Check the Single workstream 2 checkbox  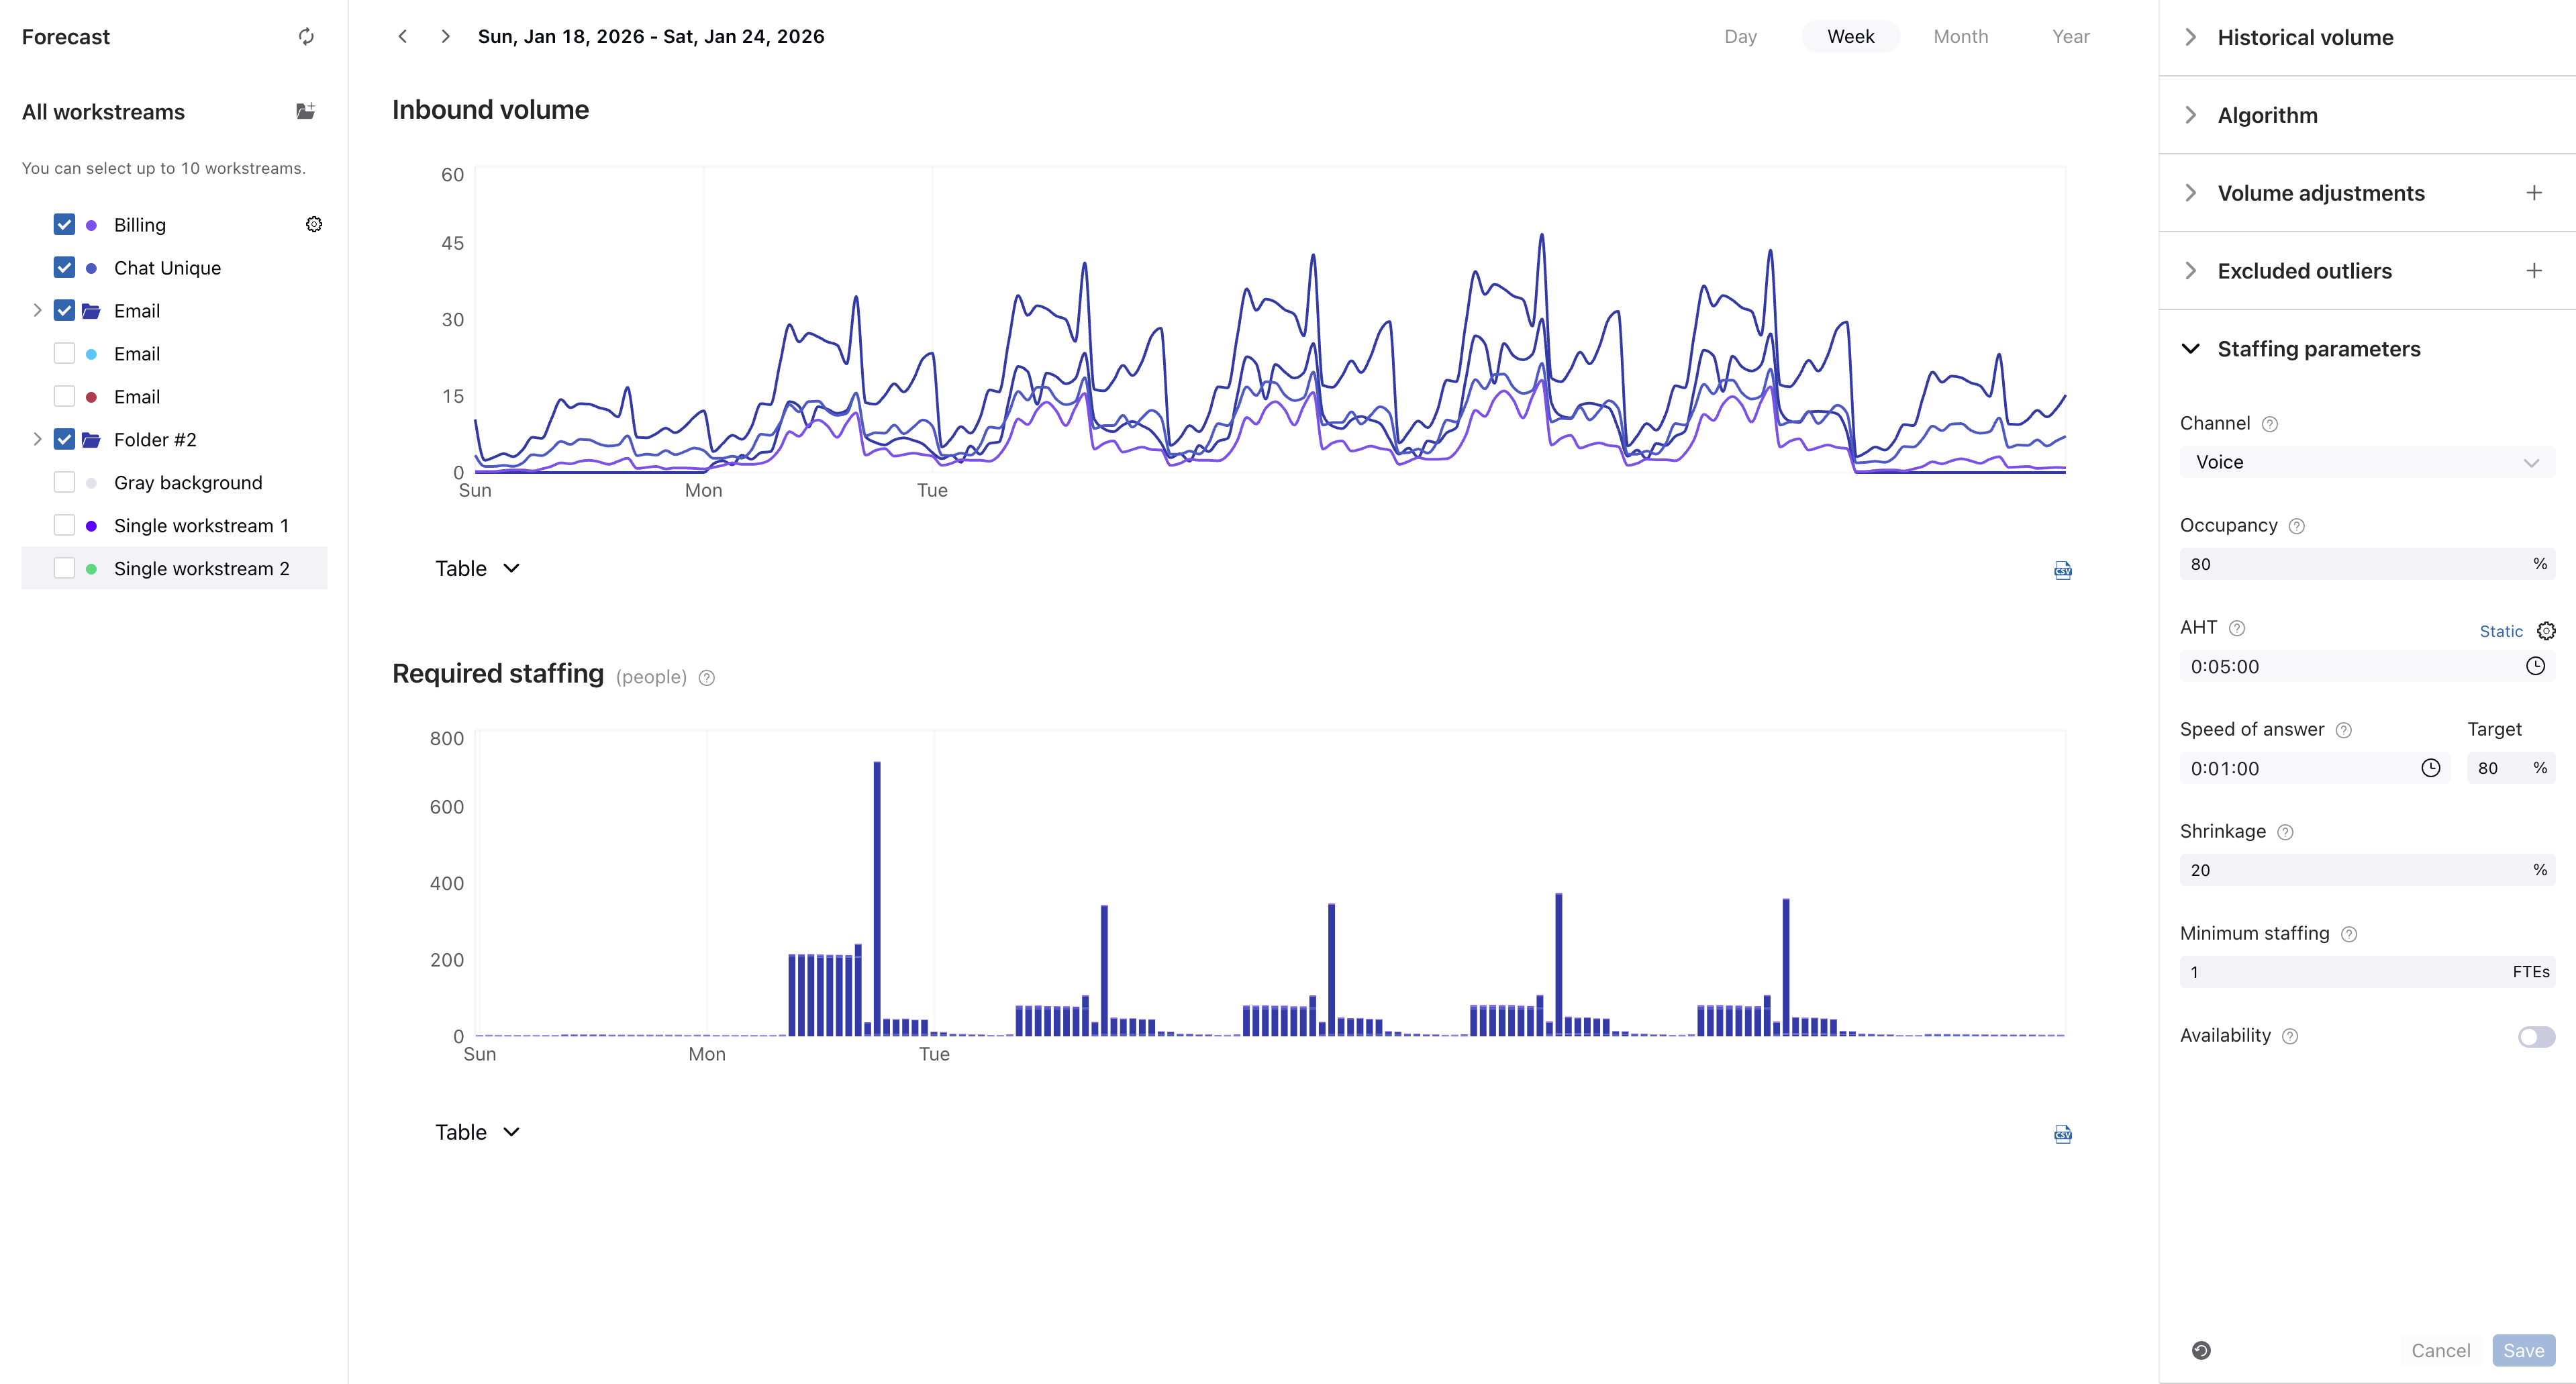pos(64,568)
